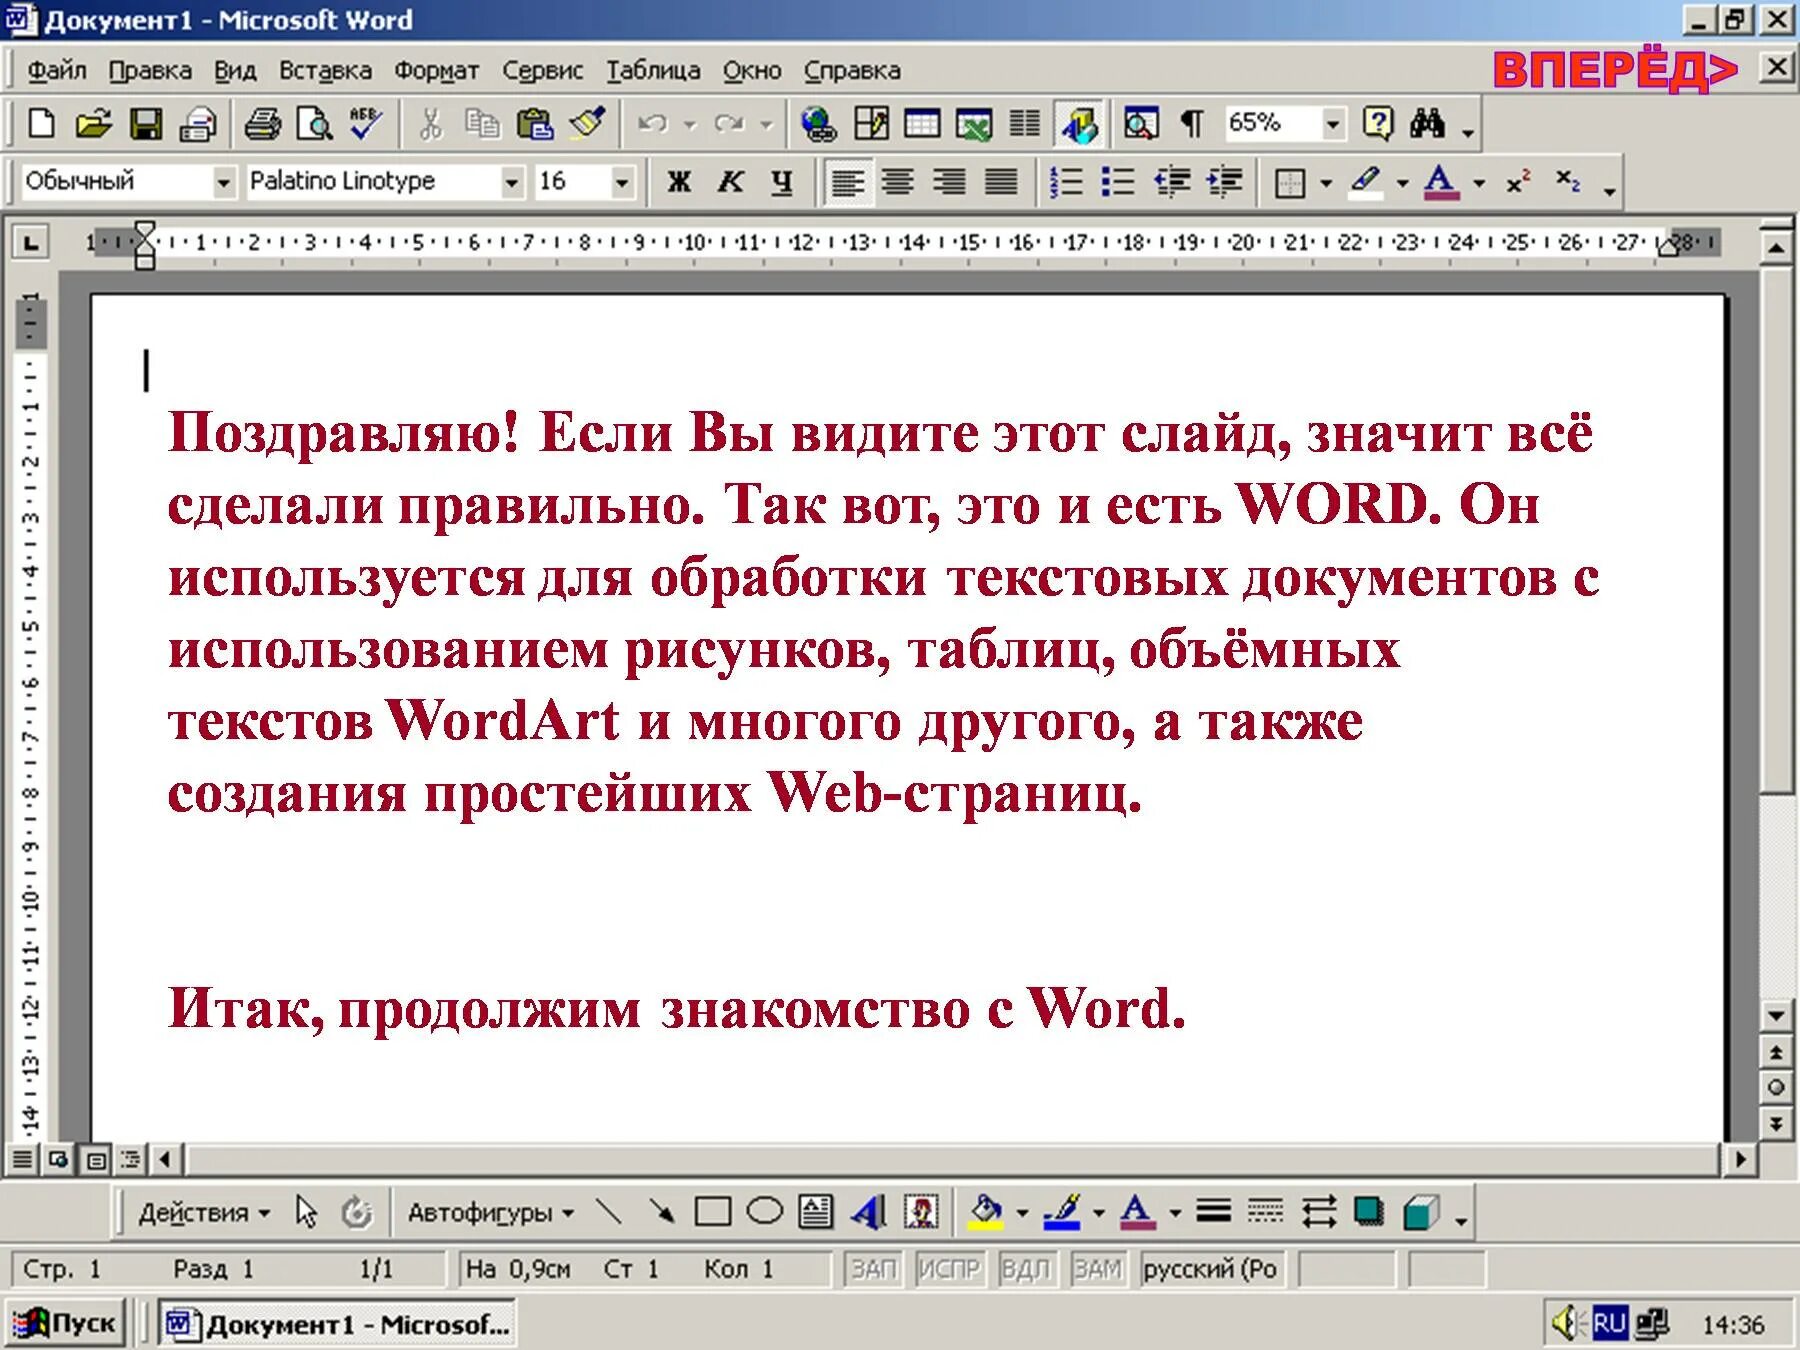The width and height of the screenshot is (1800, 1350).
Task: Expand highlight color arrow in formatting toolbar
Action: tap(1402, 183)
